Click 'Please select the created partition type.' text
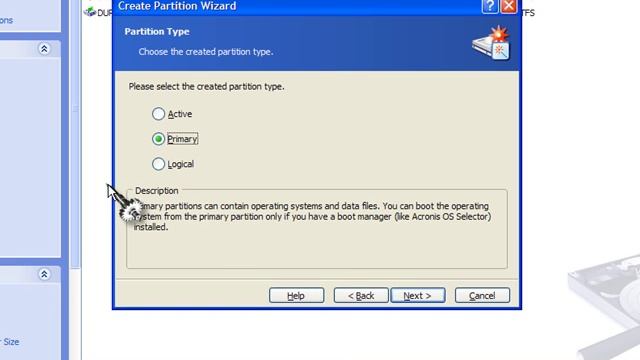The image size is (640, 360). click(206, 87)
